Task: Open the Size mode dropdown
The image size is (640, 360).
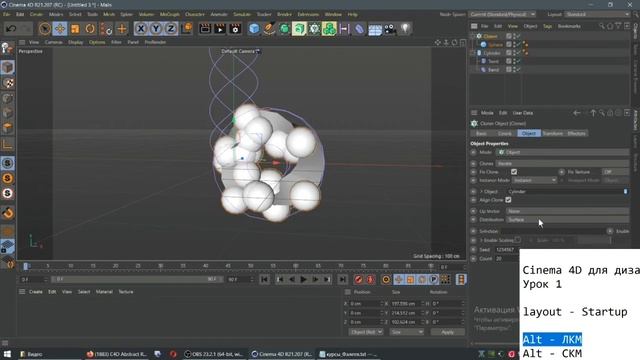Action: pos(407,332)
